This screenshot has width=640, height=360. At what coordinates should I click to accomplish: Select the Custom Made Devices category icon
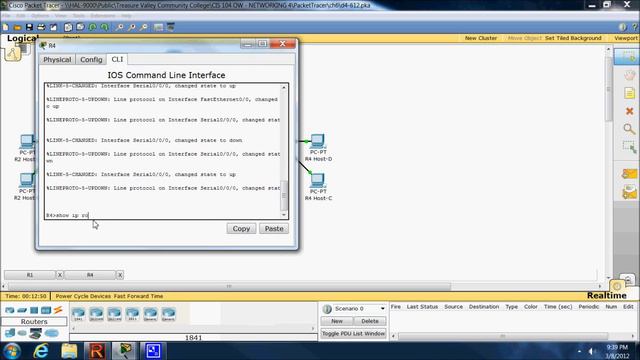click(x=36, y=333)
